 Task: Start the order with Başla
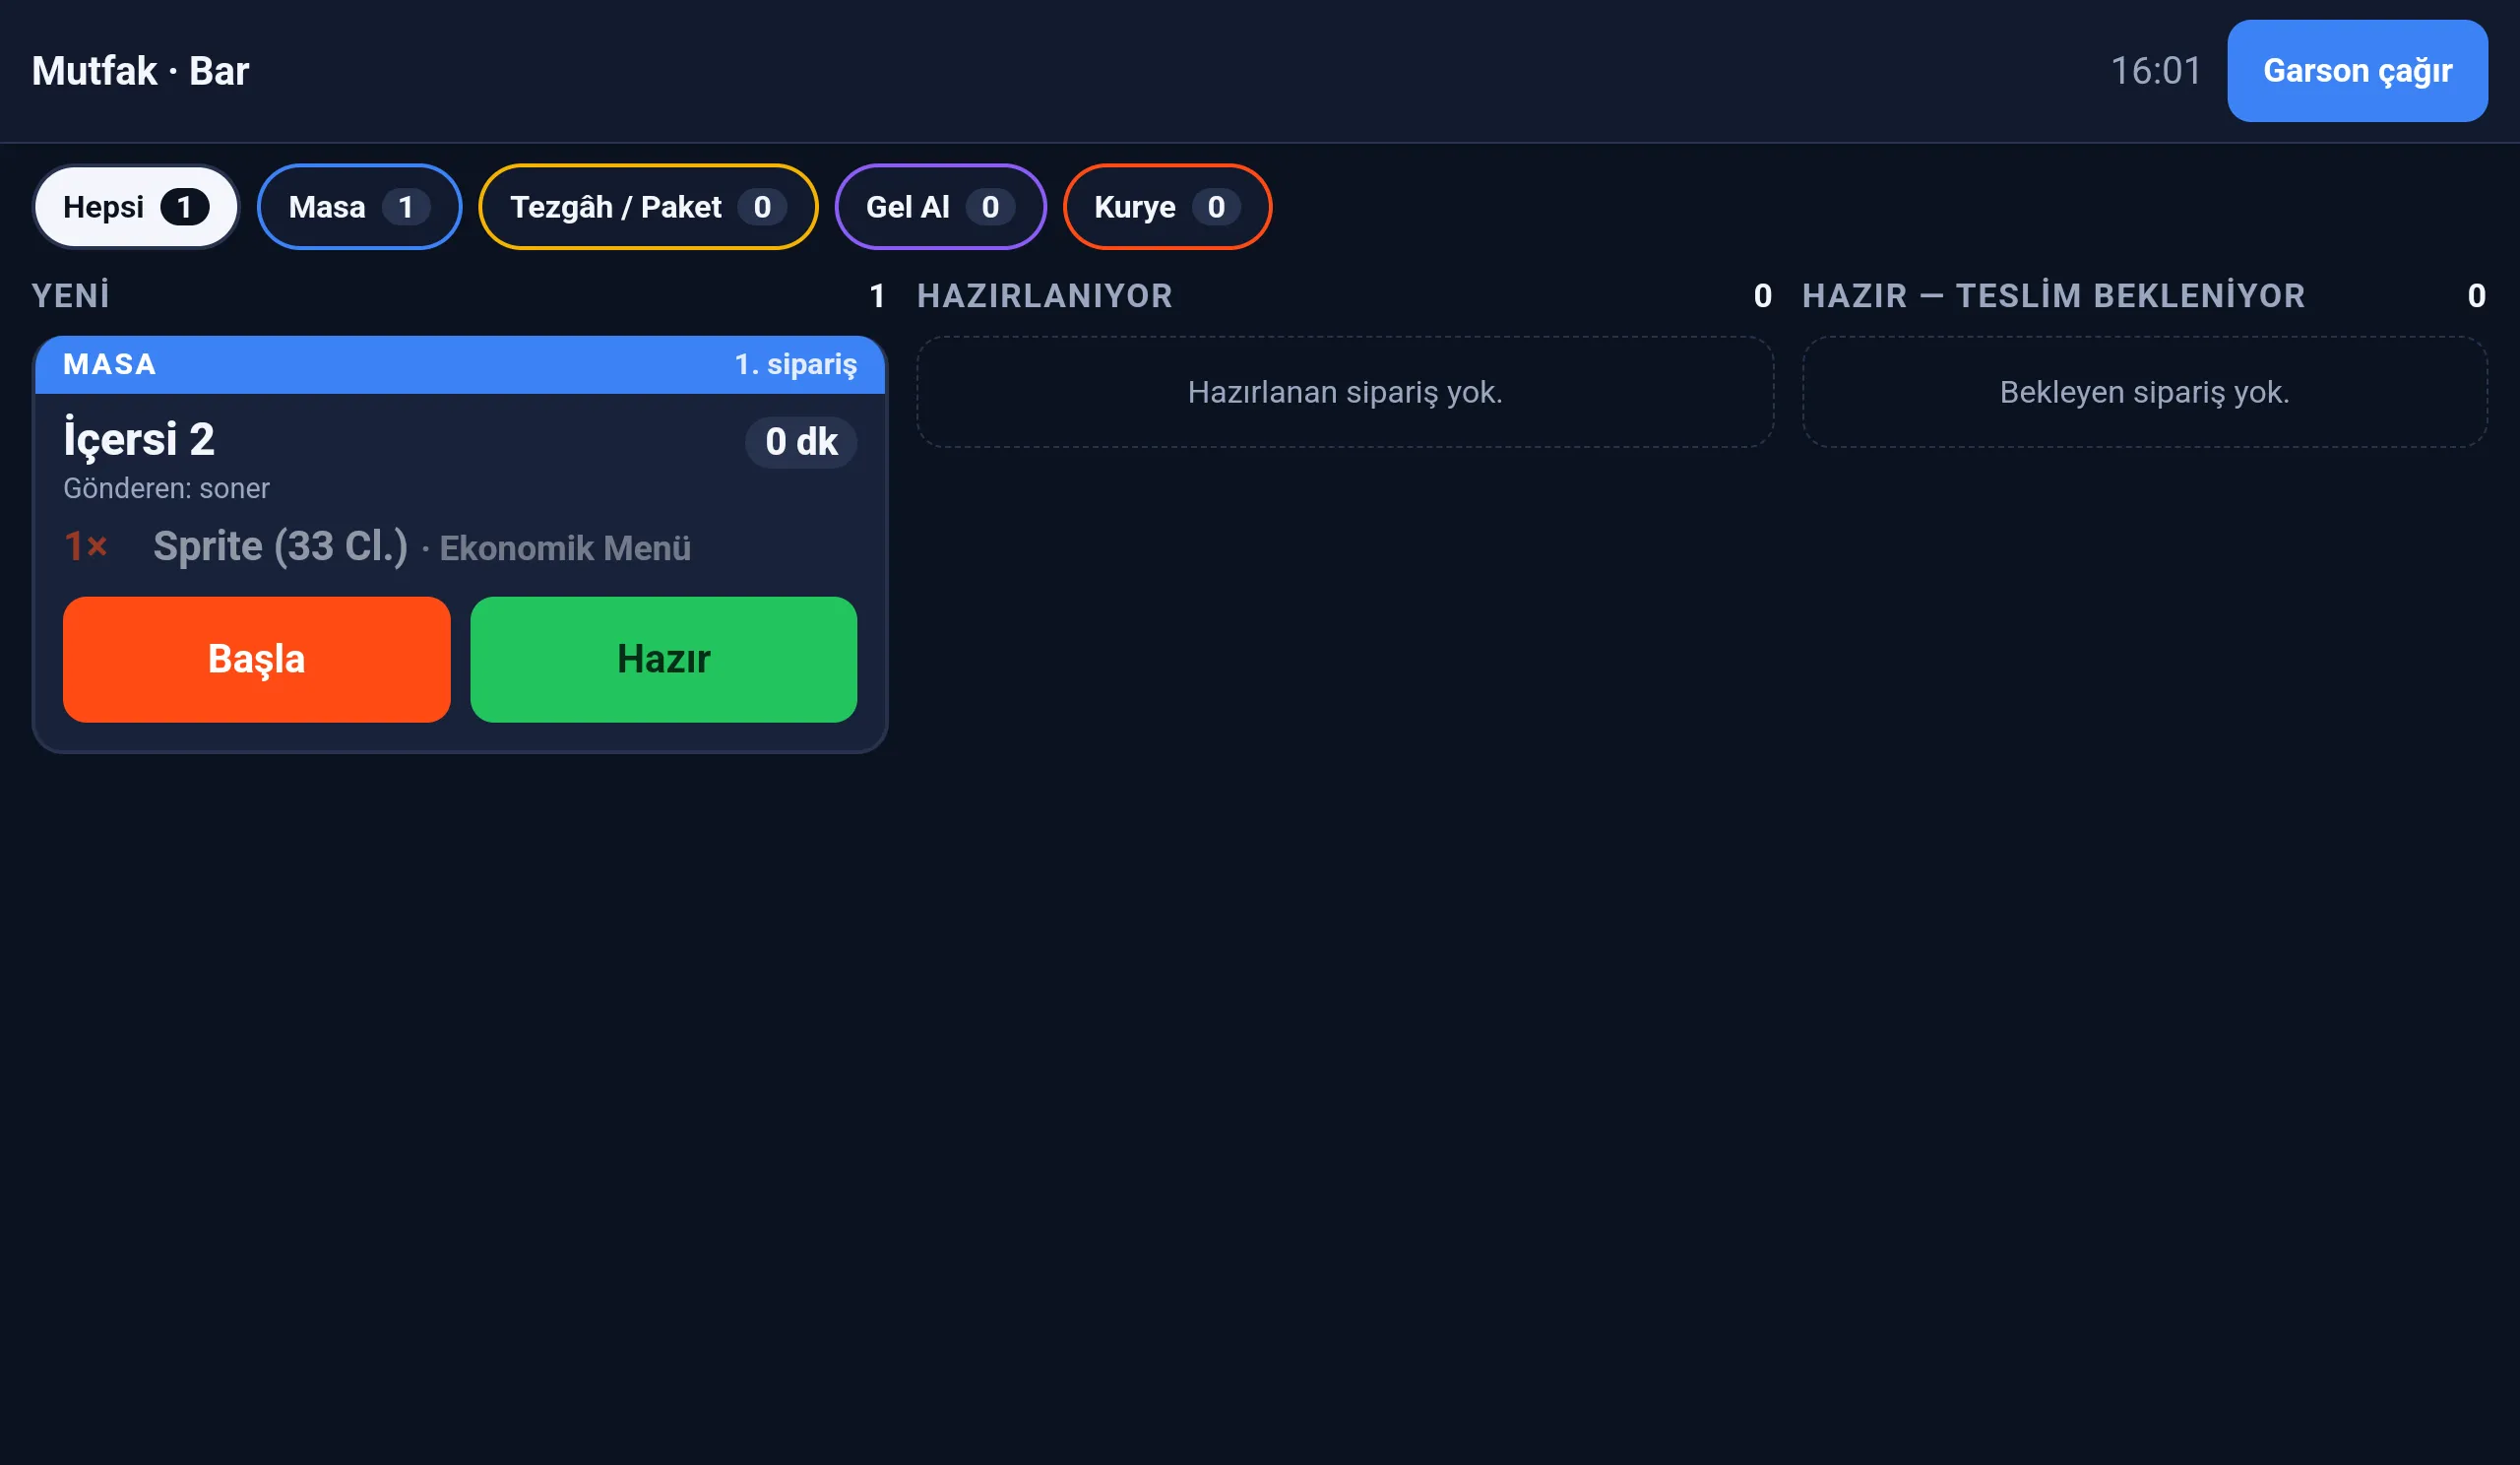(256, 659)
